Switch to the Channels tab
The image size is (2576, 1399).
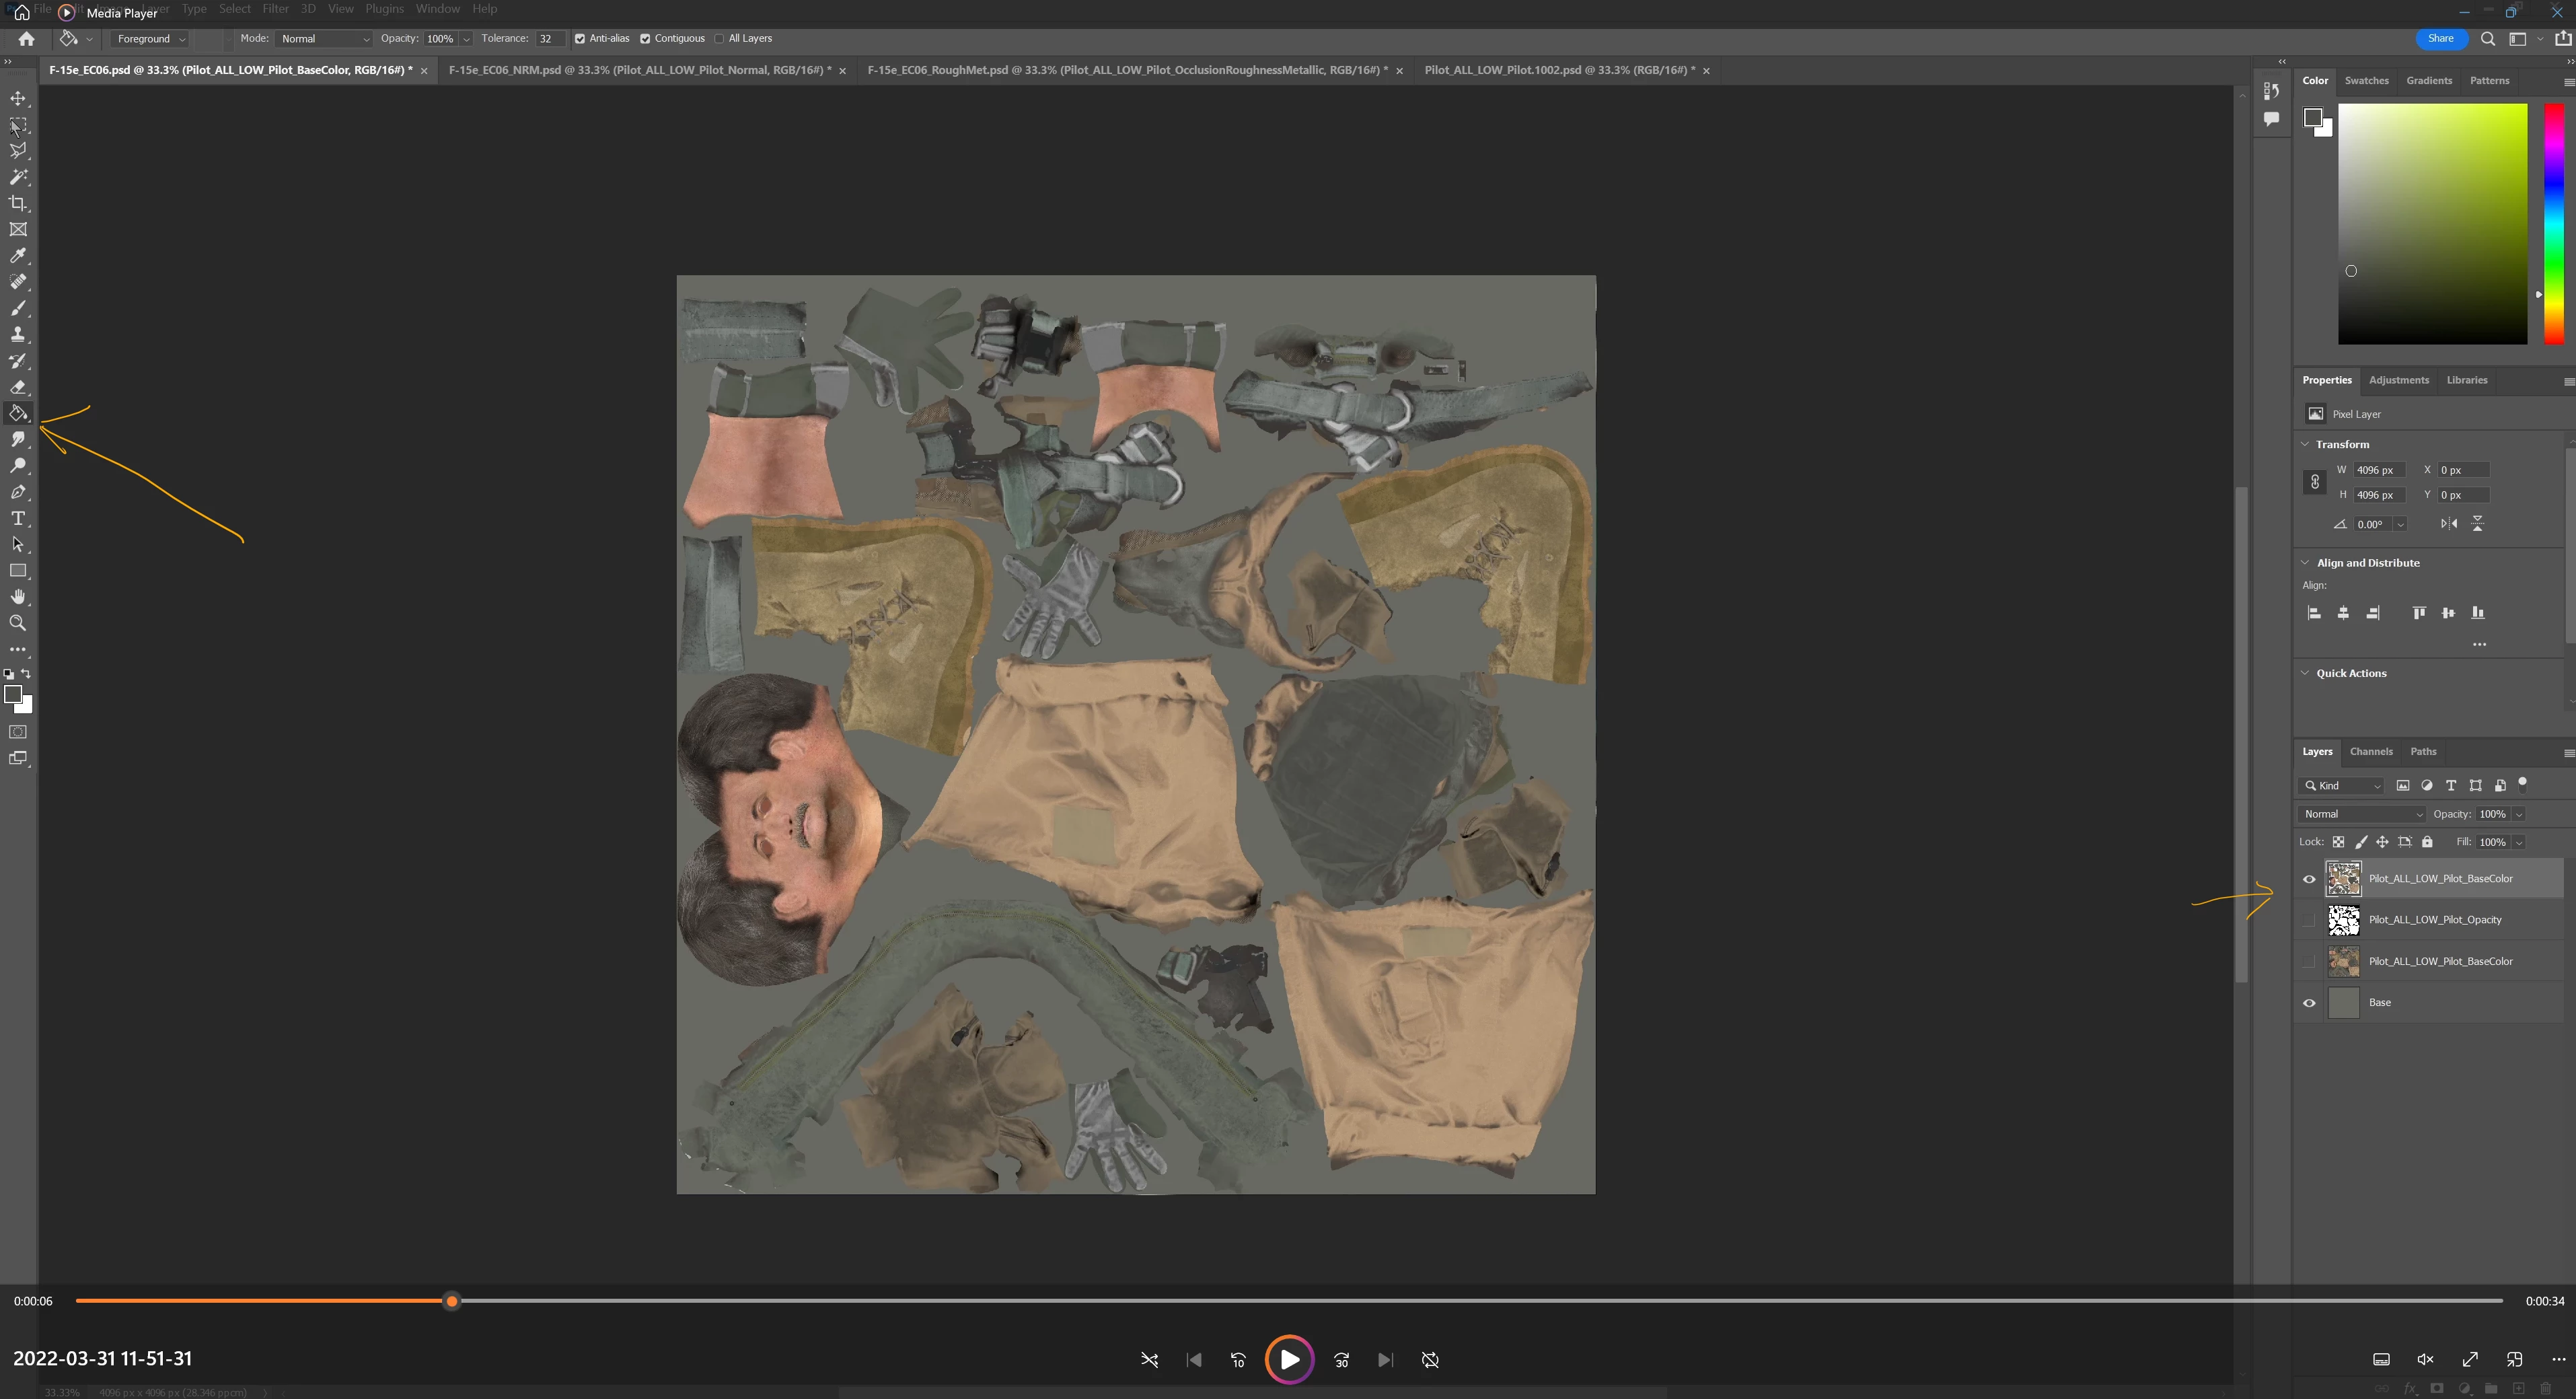[2370, 751]
